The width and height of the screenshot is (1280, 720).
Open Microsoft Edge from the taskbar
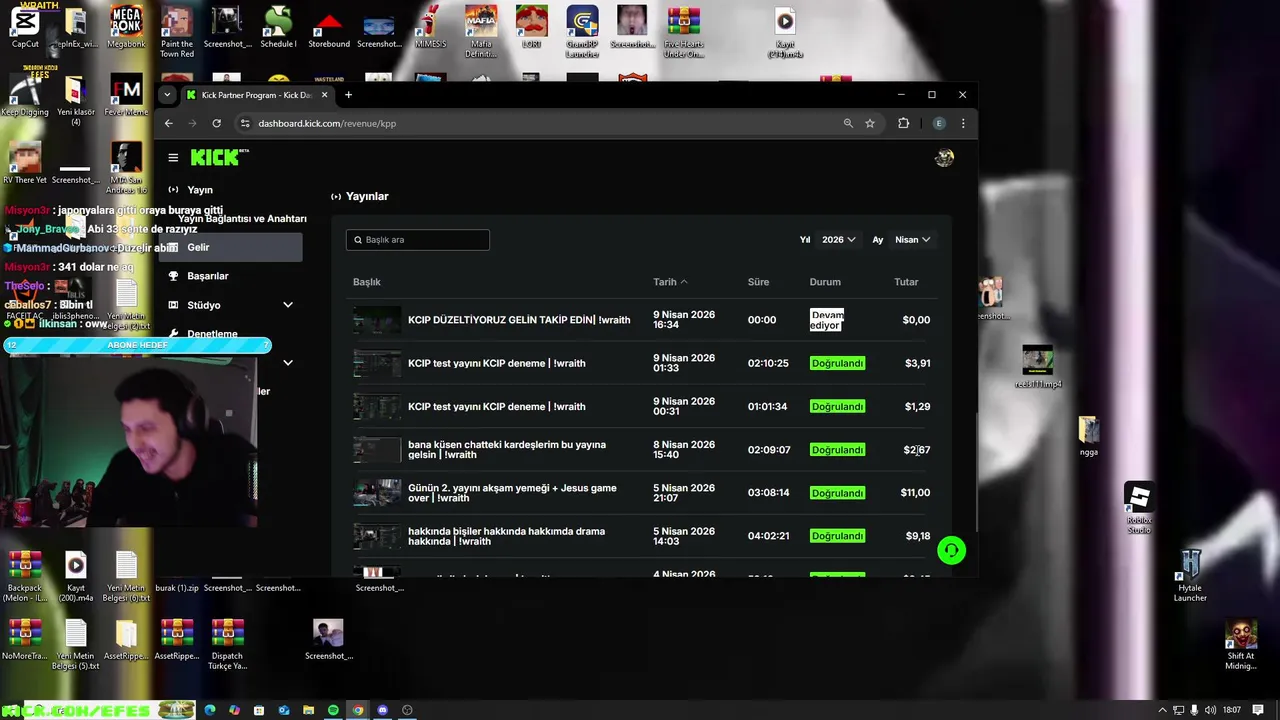pos(210,710)
